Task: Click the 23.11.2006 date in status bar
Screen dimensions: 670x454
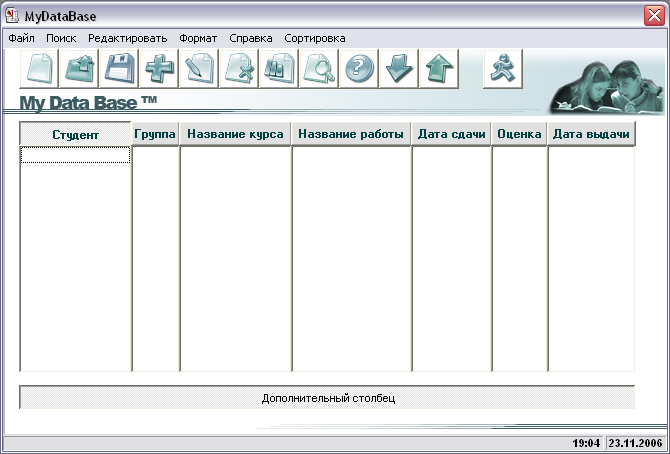Action: 636,443
